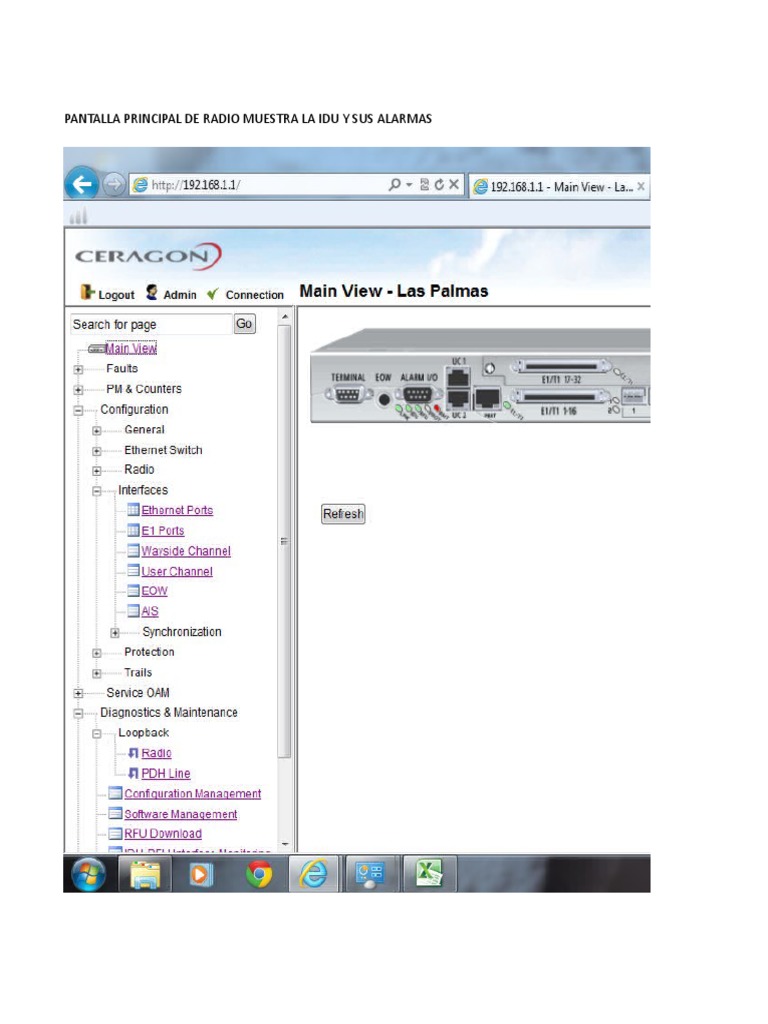Collapse the Interfaces tree node
The height and width of the screenshot is (1024, 768).
(97, 490)
